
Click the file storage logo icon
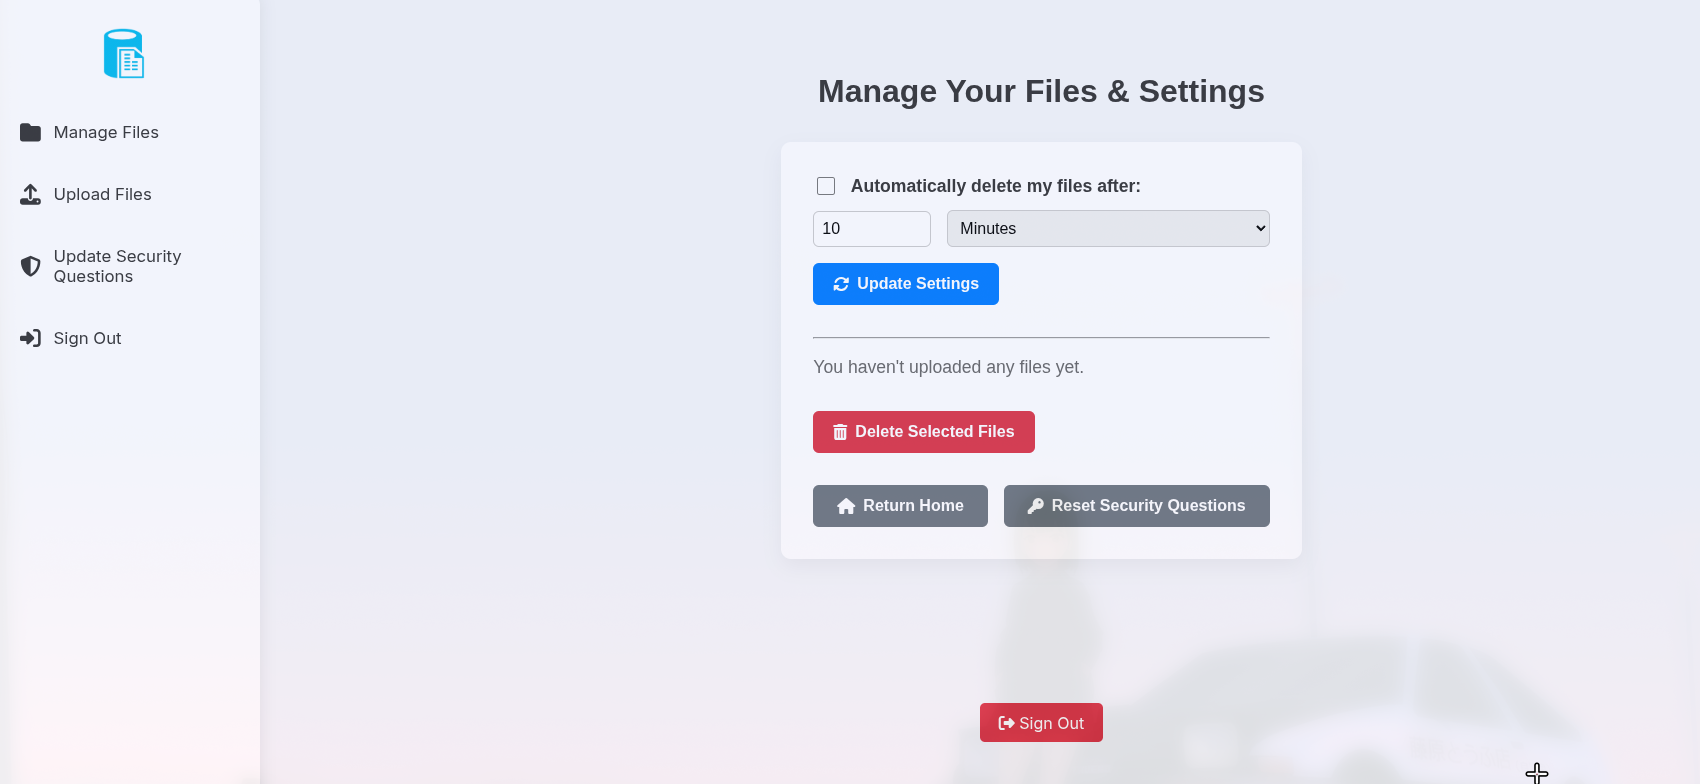(x=124, y=54)
